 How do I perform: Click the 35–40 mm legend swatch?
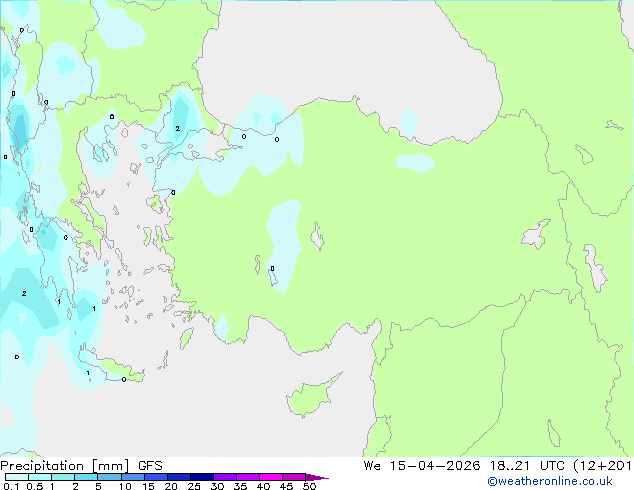click(248, 477)
